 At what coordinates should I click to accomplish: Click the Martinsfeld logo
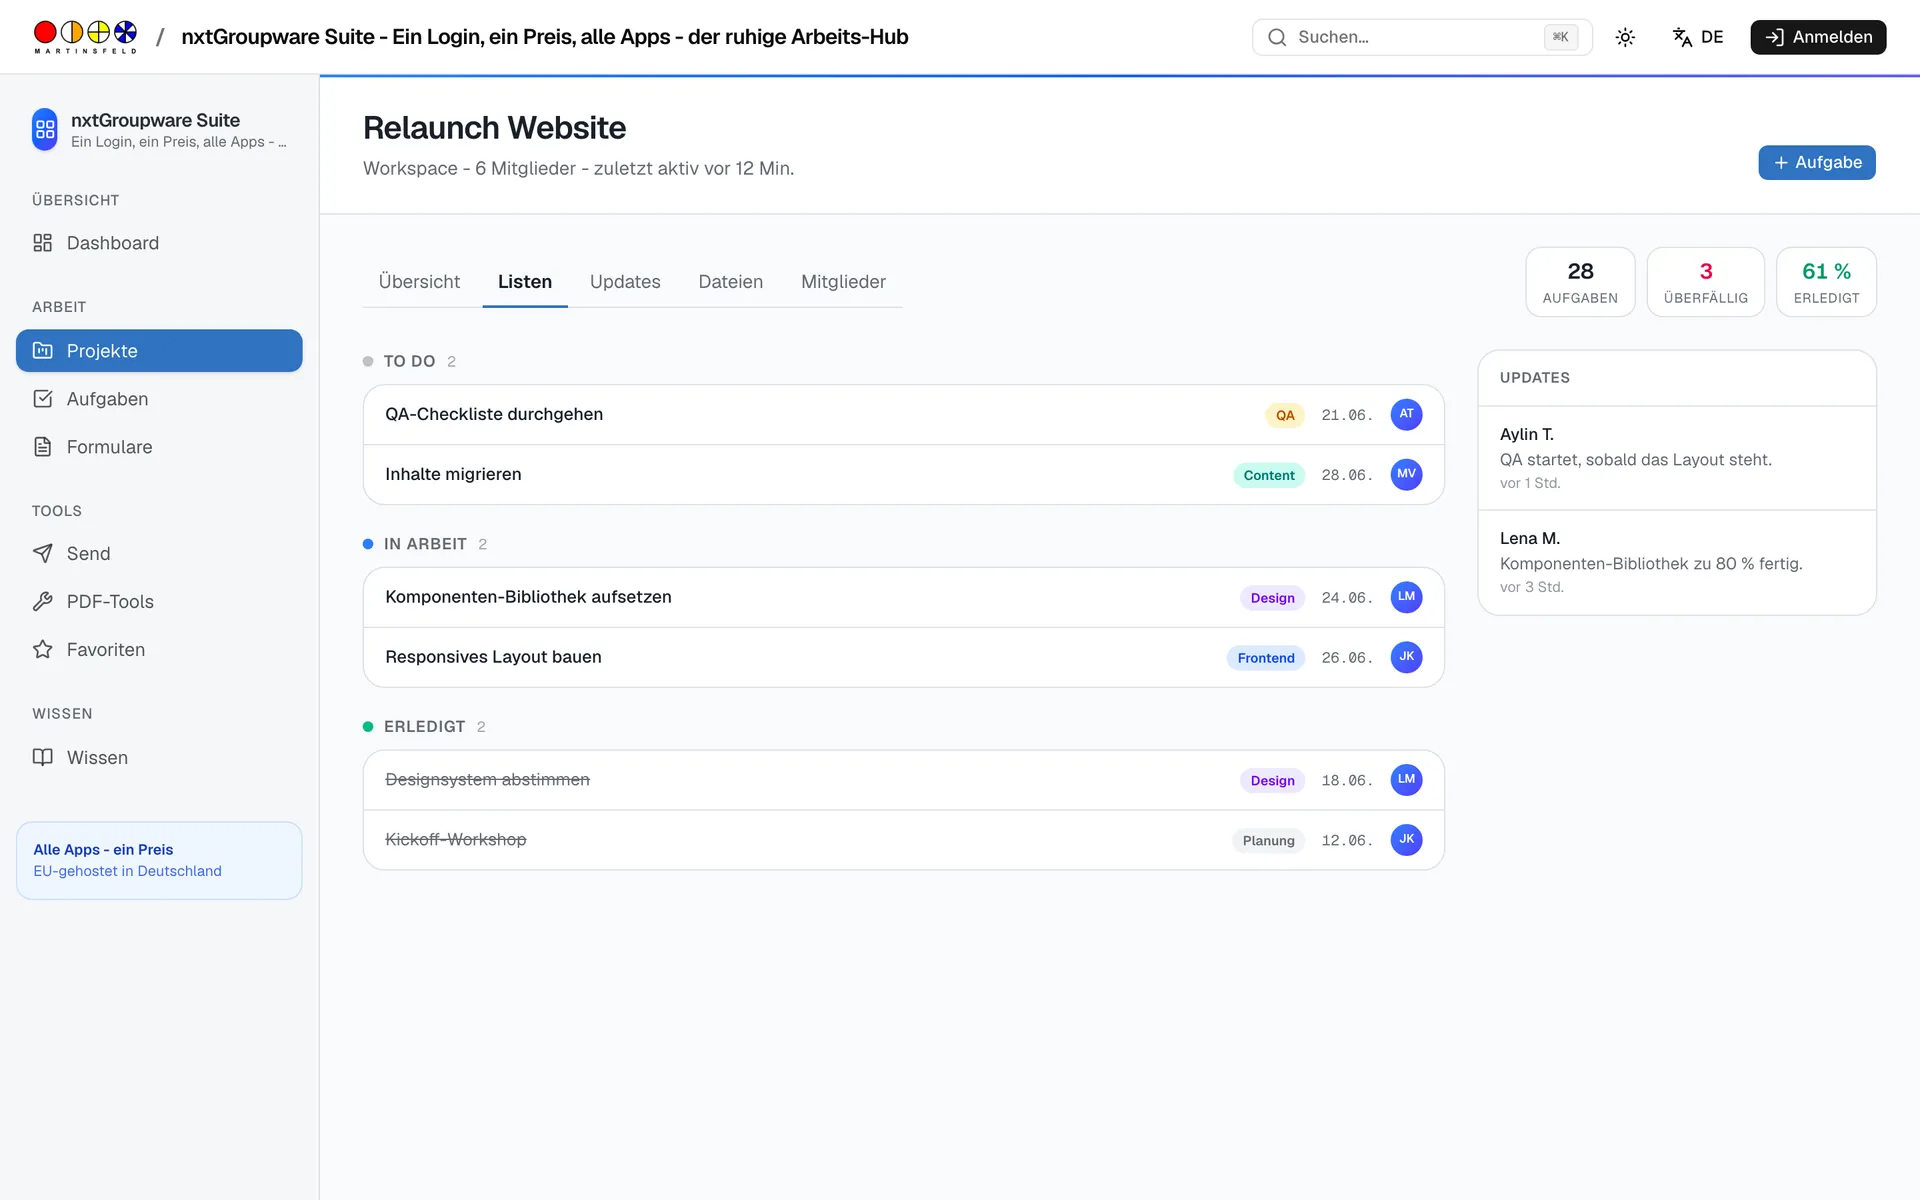[x=85, y=37]
